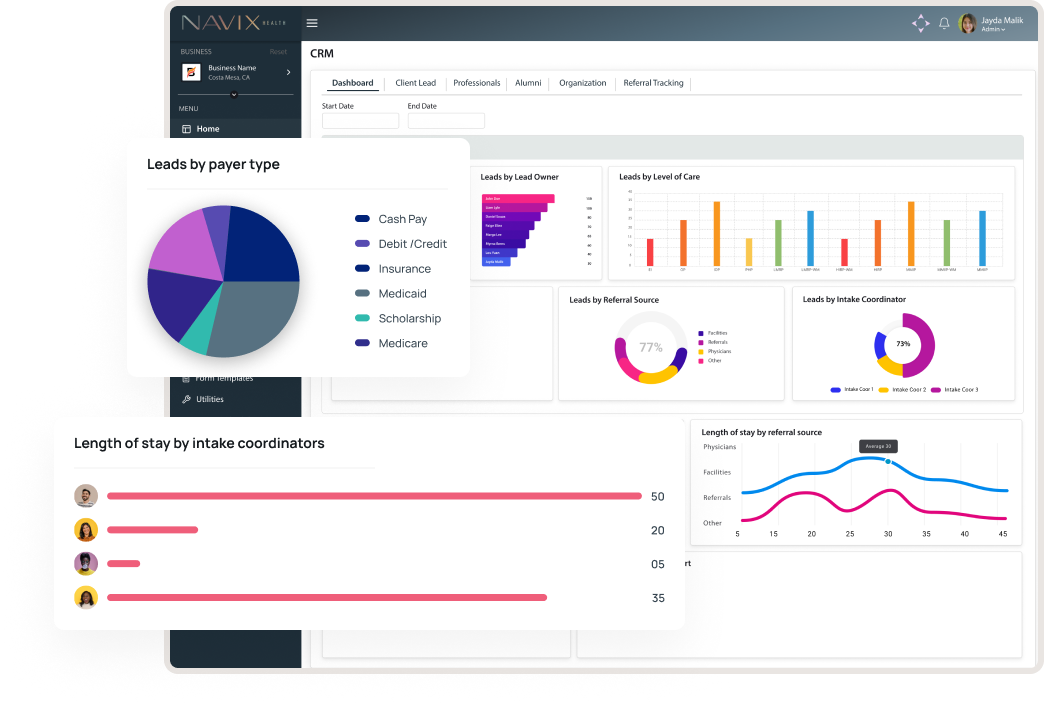1044x704 pixels.
Task: Click the End Date input field
Action: (446, 121)
